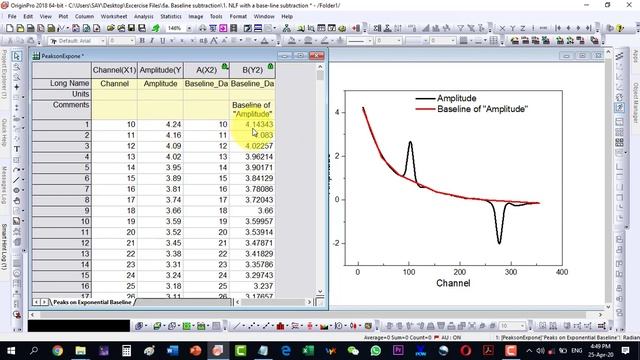Click the Channel axis title on graph
The image size is (640, 360).
point(453,283)
